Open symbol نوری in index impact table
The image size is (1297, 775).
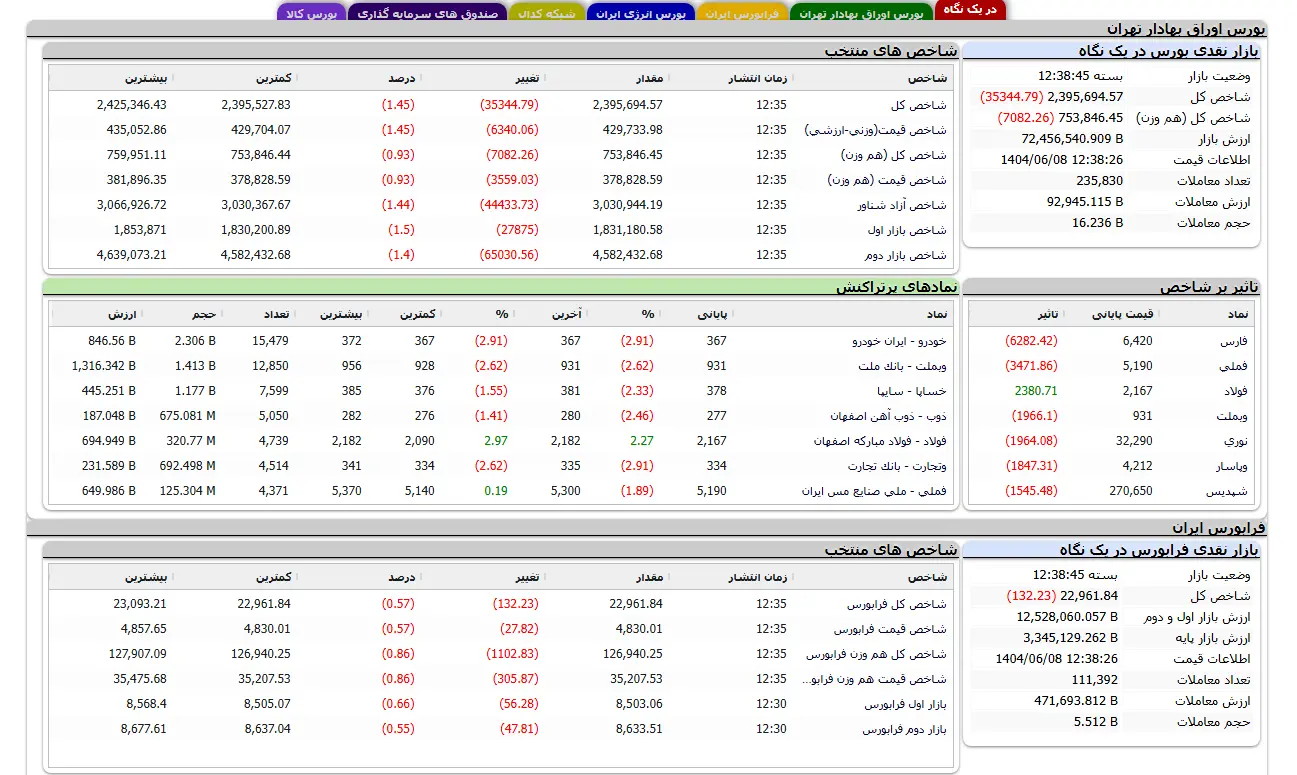click(x=1236, y=441)
